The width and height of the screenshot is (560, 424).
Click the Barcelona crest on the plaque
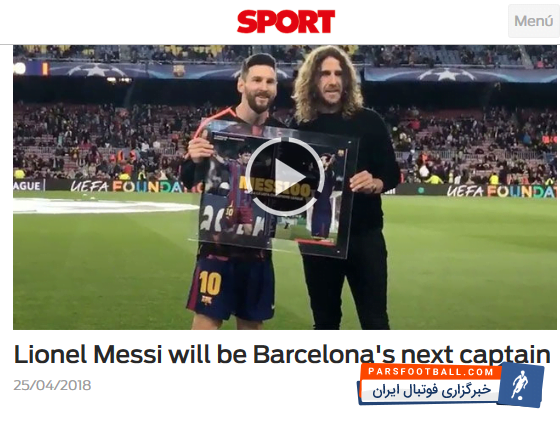tap(341, 155)
